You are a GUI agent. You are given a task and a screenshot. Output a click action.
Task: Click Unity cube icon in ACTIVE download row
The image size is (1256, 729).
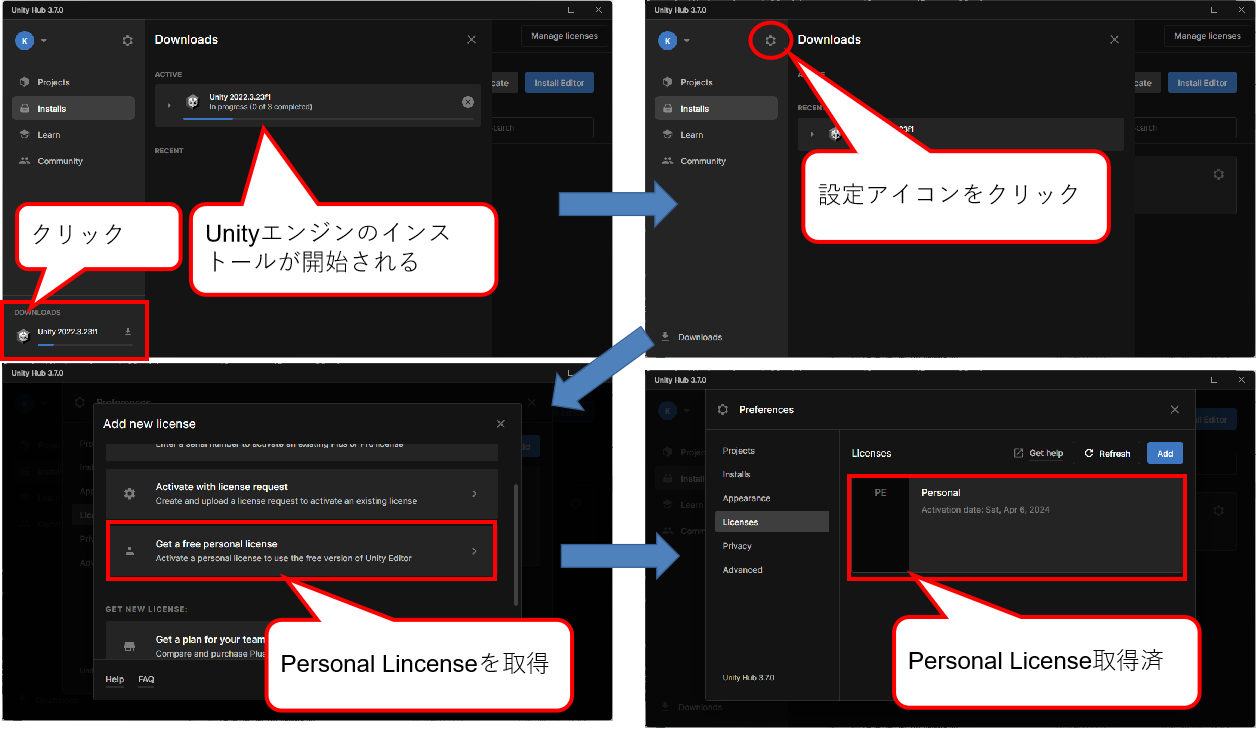pyautogui.click(x=192, y=102)
